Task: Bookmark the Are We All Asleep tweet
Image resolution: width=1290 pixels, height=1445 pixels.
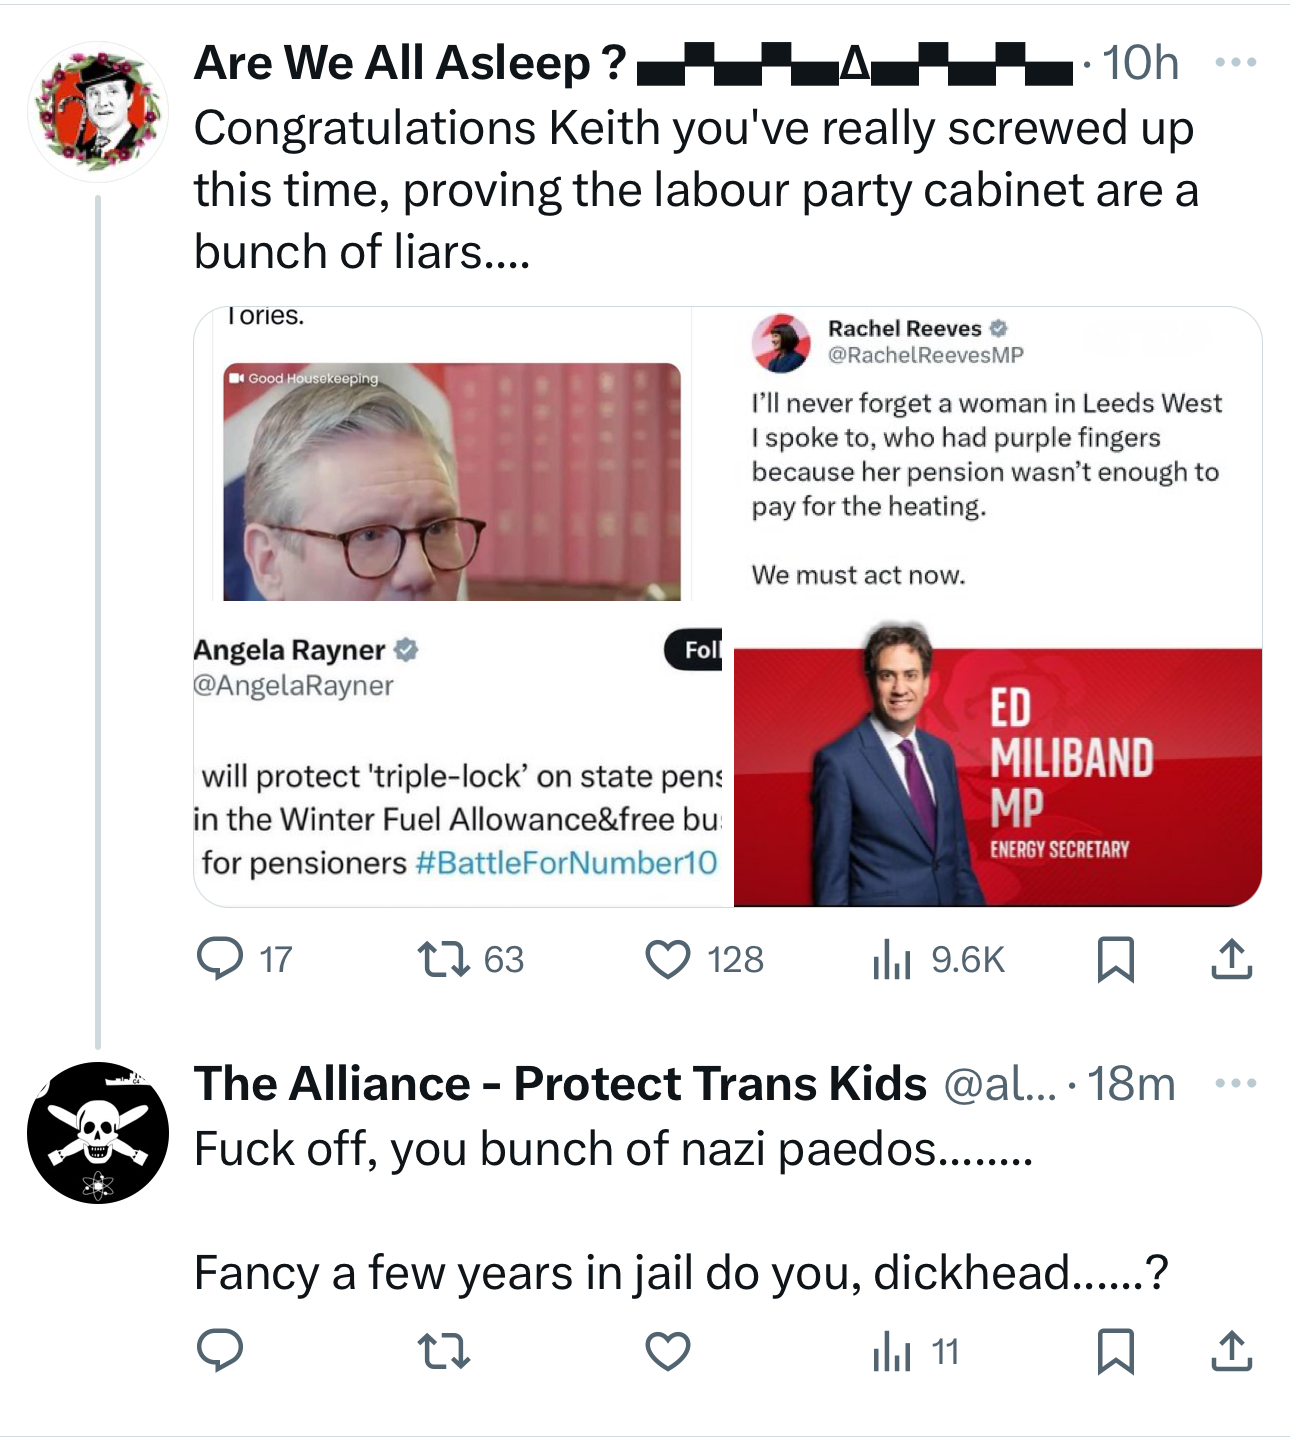Action: click(1115, 959)
